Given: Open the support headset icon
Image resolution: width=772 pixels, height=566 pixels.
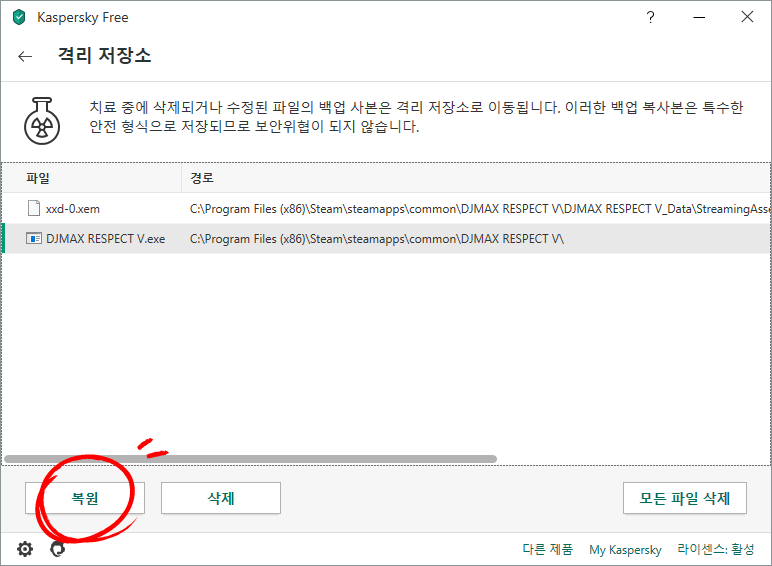Looking at the screenshot, I should click(x=58, y=549).
